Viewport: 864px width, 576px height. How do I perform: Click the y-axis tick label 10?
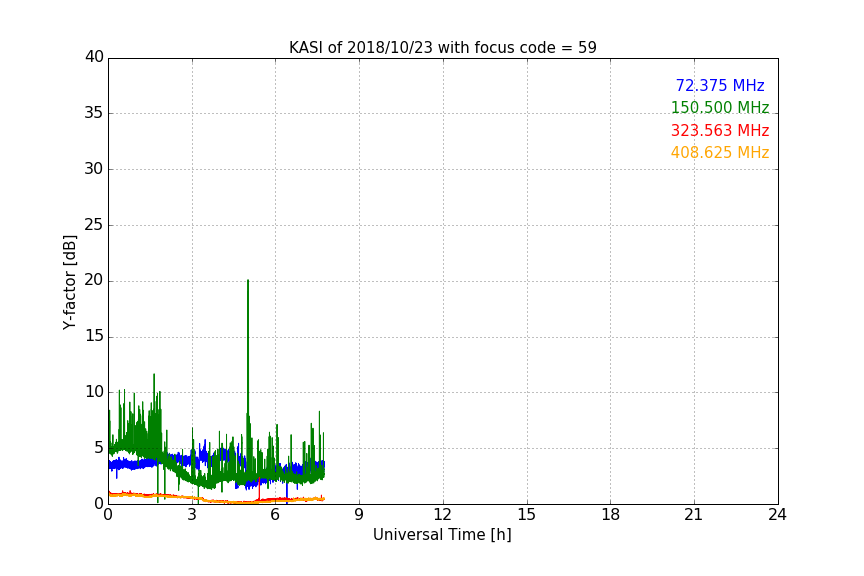pyautogui.click(x=94, y=392)
